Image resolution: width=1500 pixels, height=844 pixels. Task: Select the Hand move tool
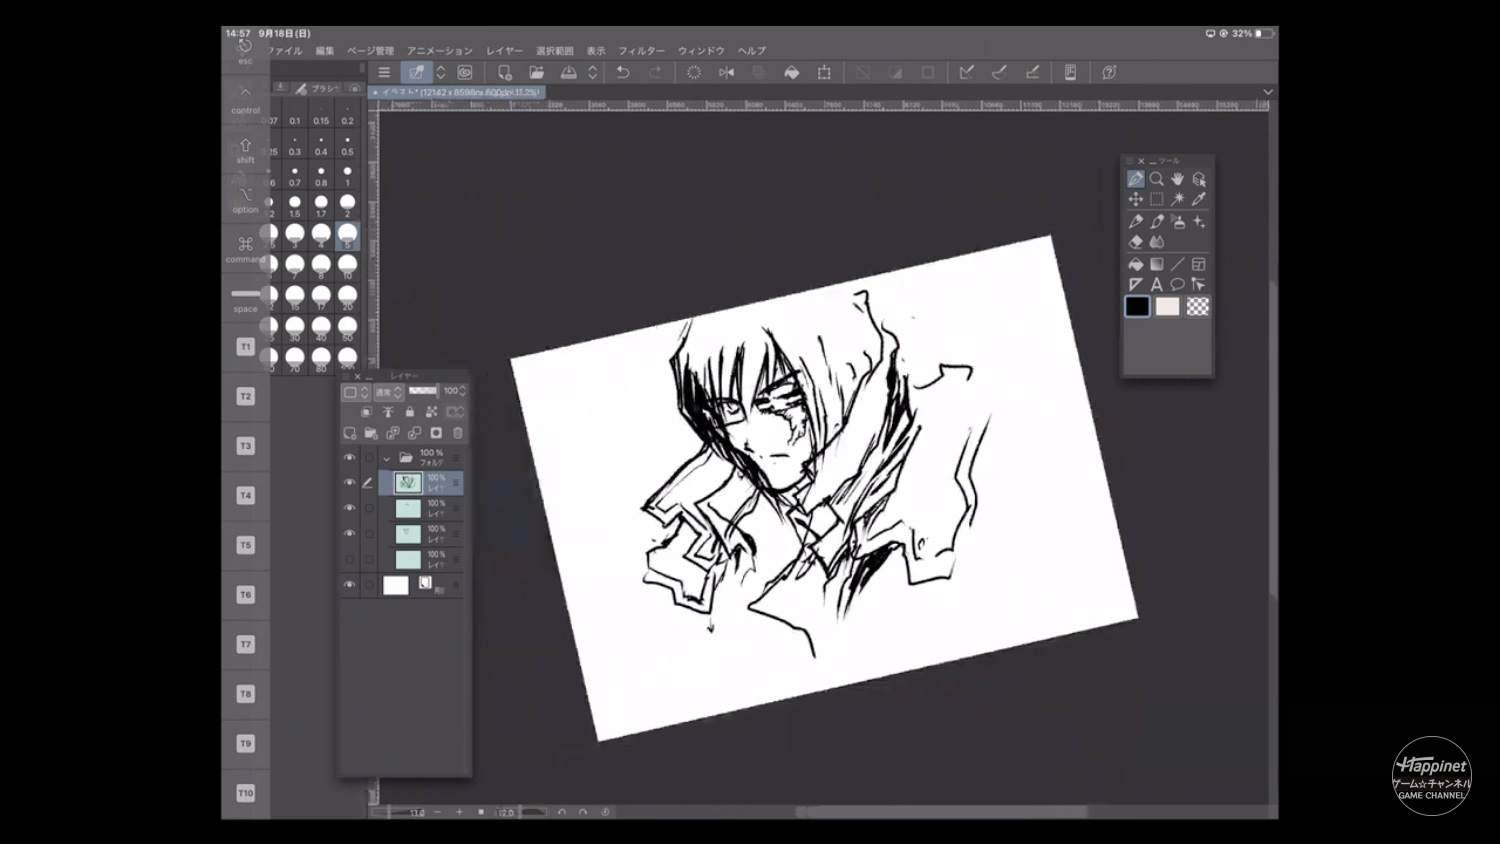1178,179
